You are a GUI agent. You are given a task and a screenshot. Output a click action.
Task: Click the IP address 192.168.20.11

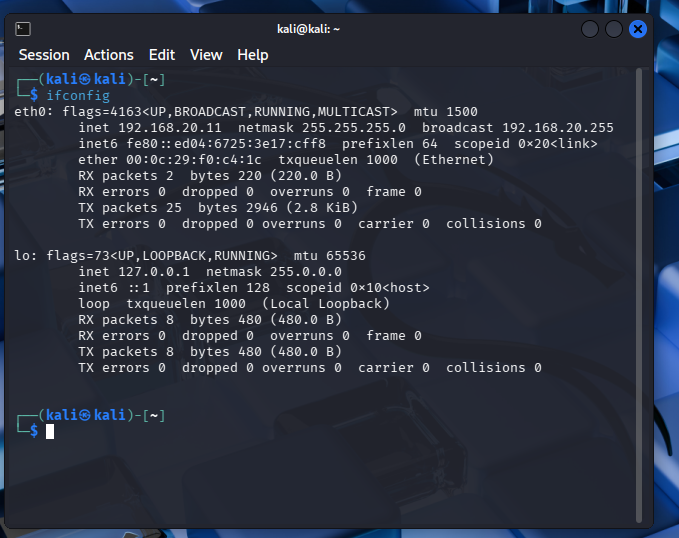click(x=170, y=128)
